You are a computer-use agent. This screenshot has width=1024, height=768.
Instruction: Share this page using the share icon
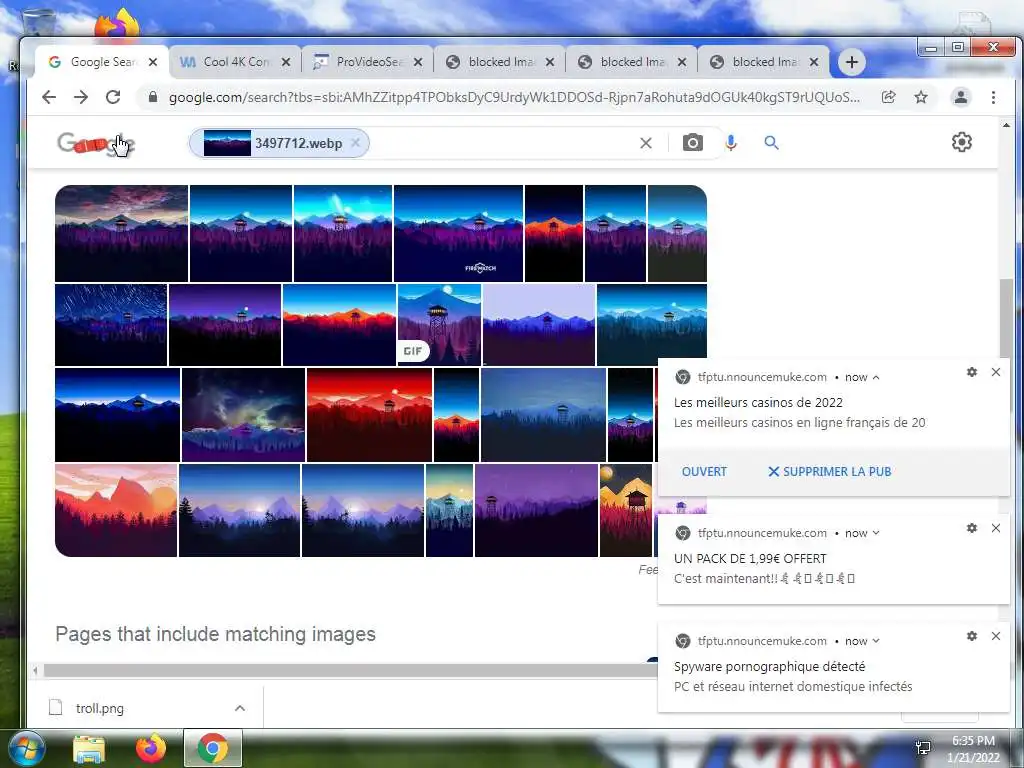coord(888,97)
